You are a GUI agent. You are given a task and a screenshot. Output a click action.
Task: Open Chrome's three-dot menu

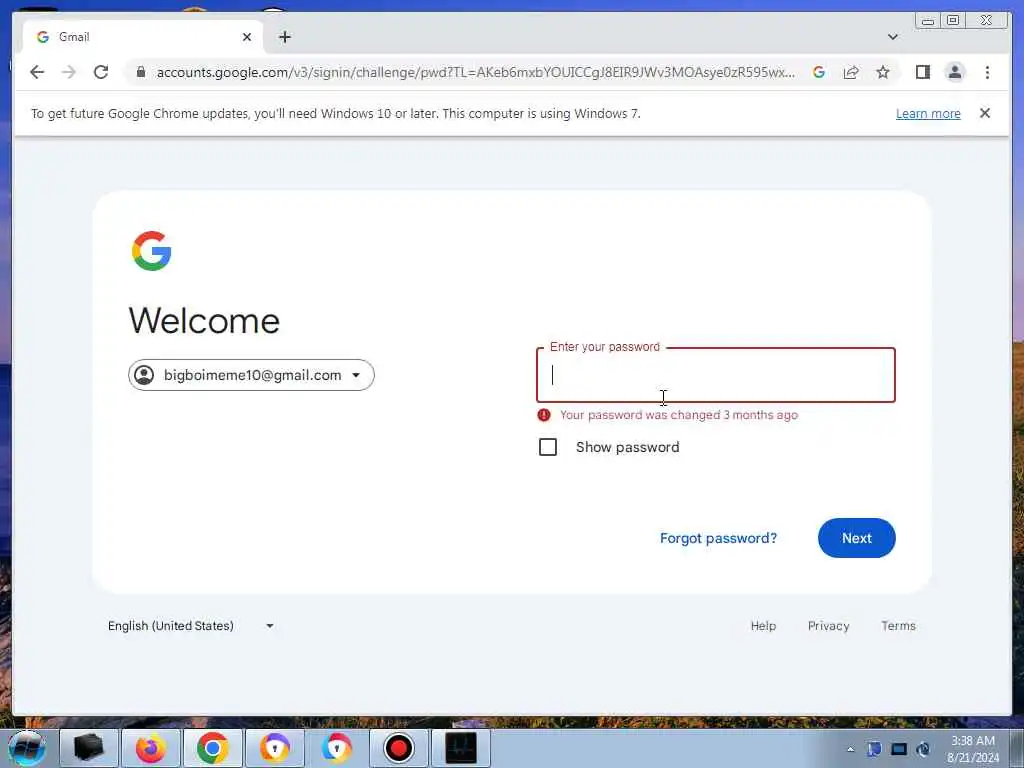pos(987,72)
